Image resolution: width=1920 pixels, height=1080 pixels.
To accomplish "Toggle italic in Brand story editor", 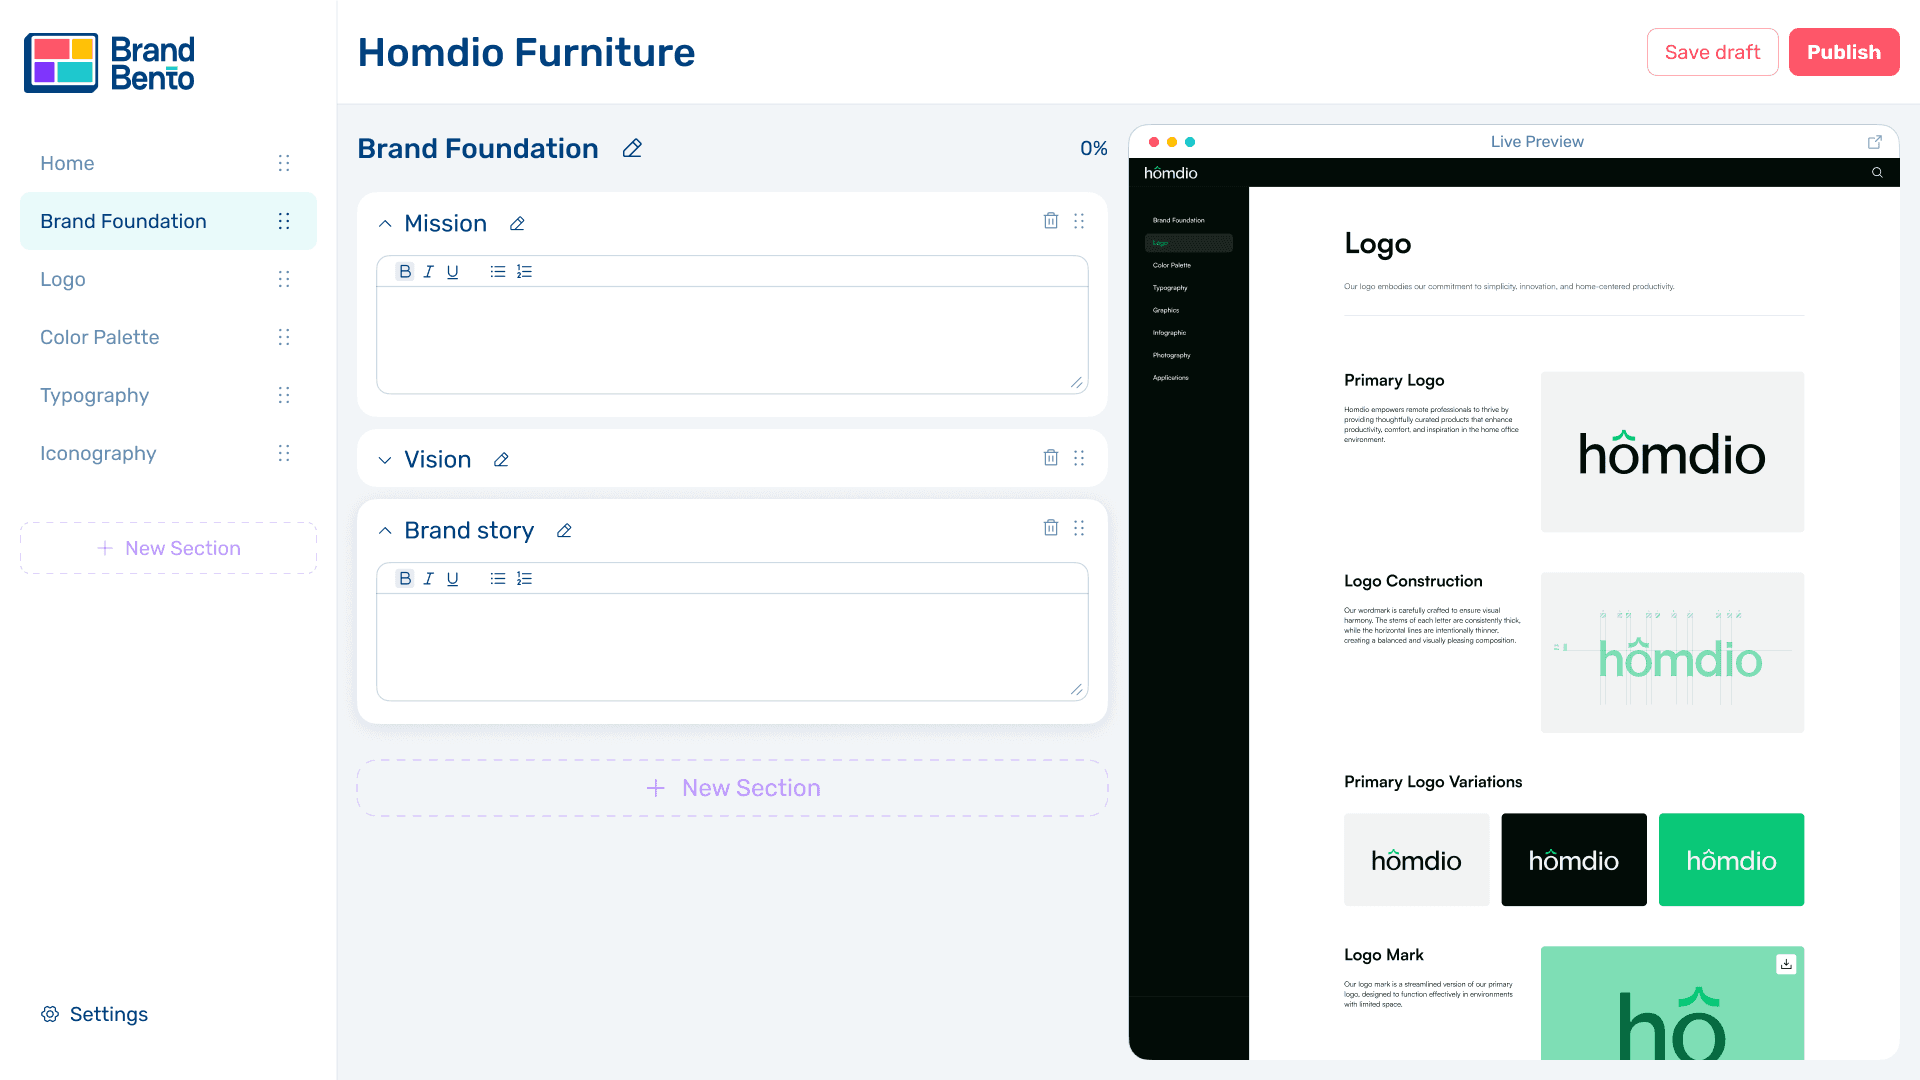I will point(429,579).
